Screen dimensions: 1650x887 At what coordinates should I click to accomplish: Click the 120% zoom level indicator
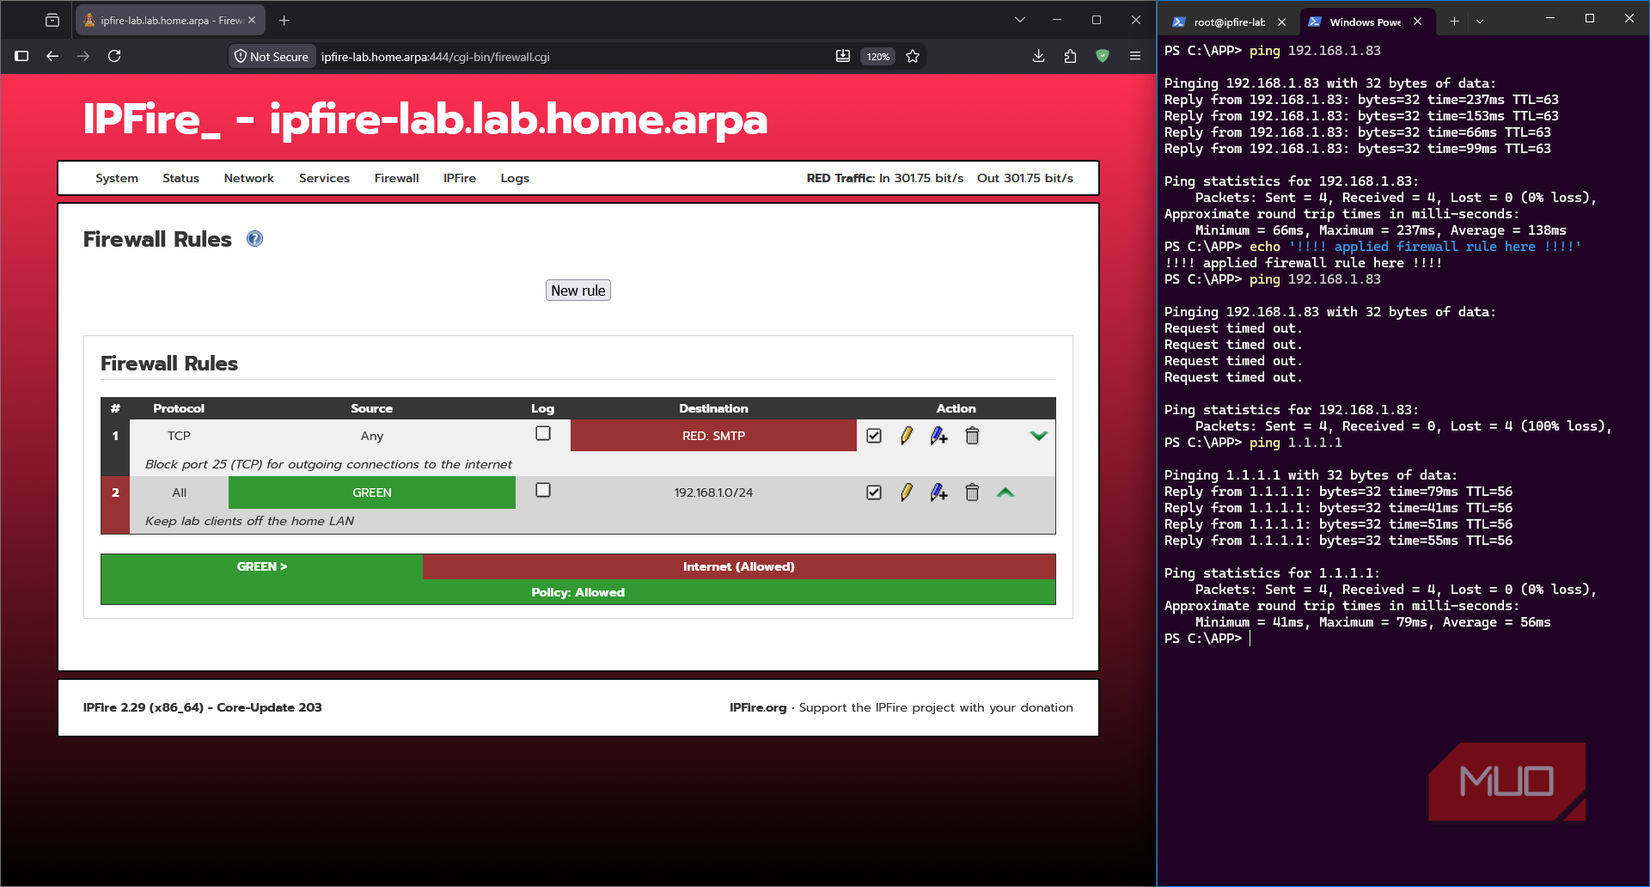click(x=878, y=56)
